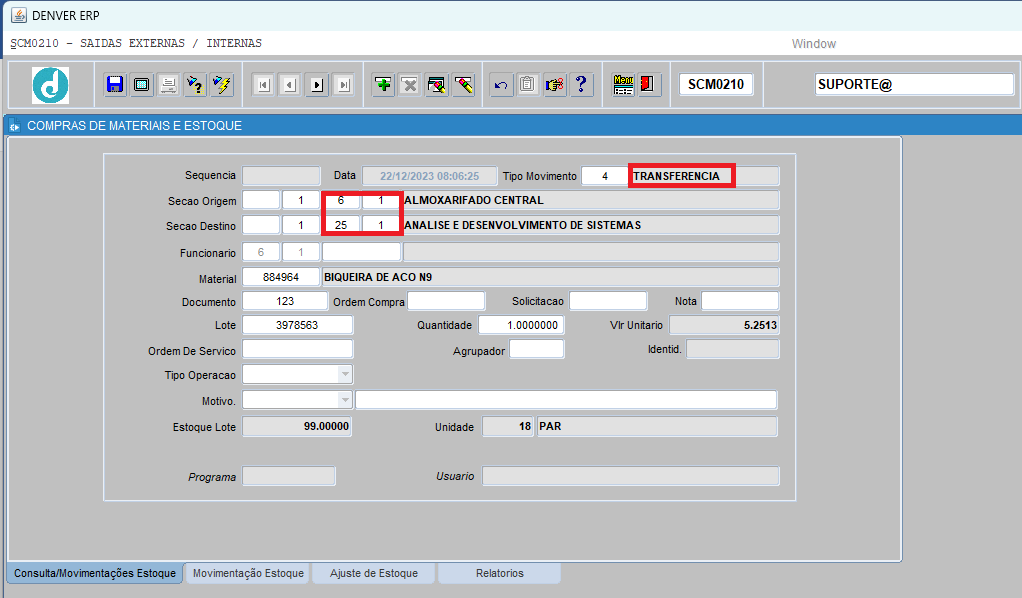The width and height of the screenshot is (1022, 598).
Task: Select Consulta/Movimentações Estoque tab
Action: [95, 573]
